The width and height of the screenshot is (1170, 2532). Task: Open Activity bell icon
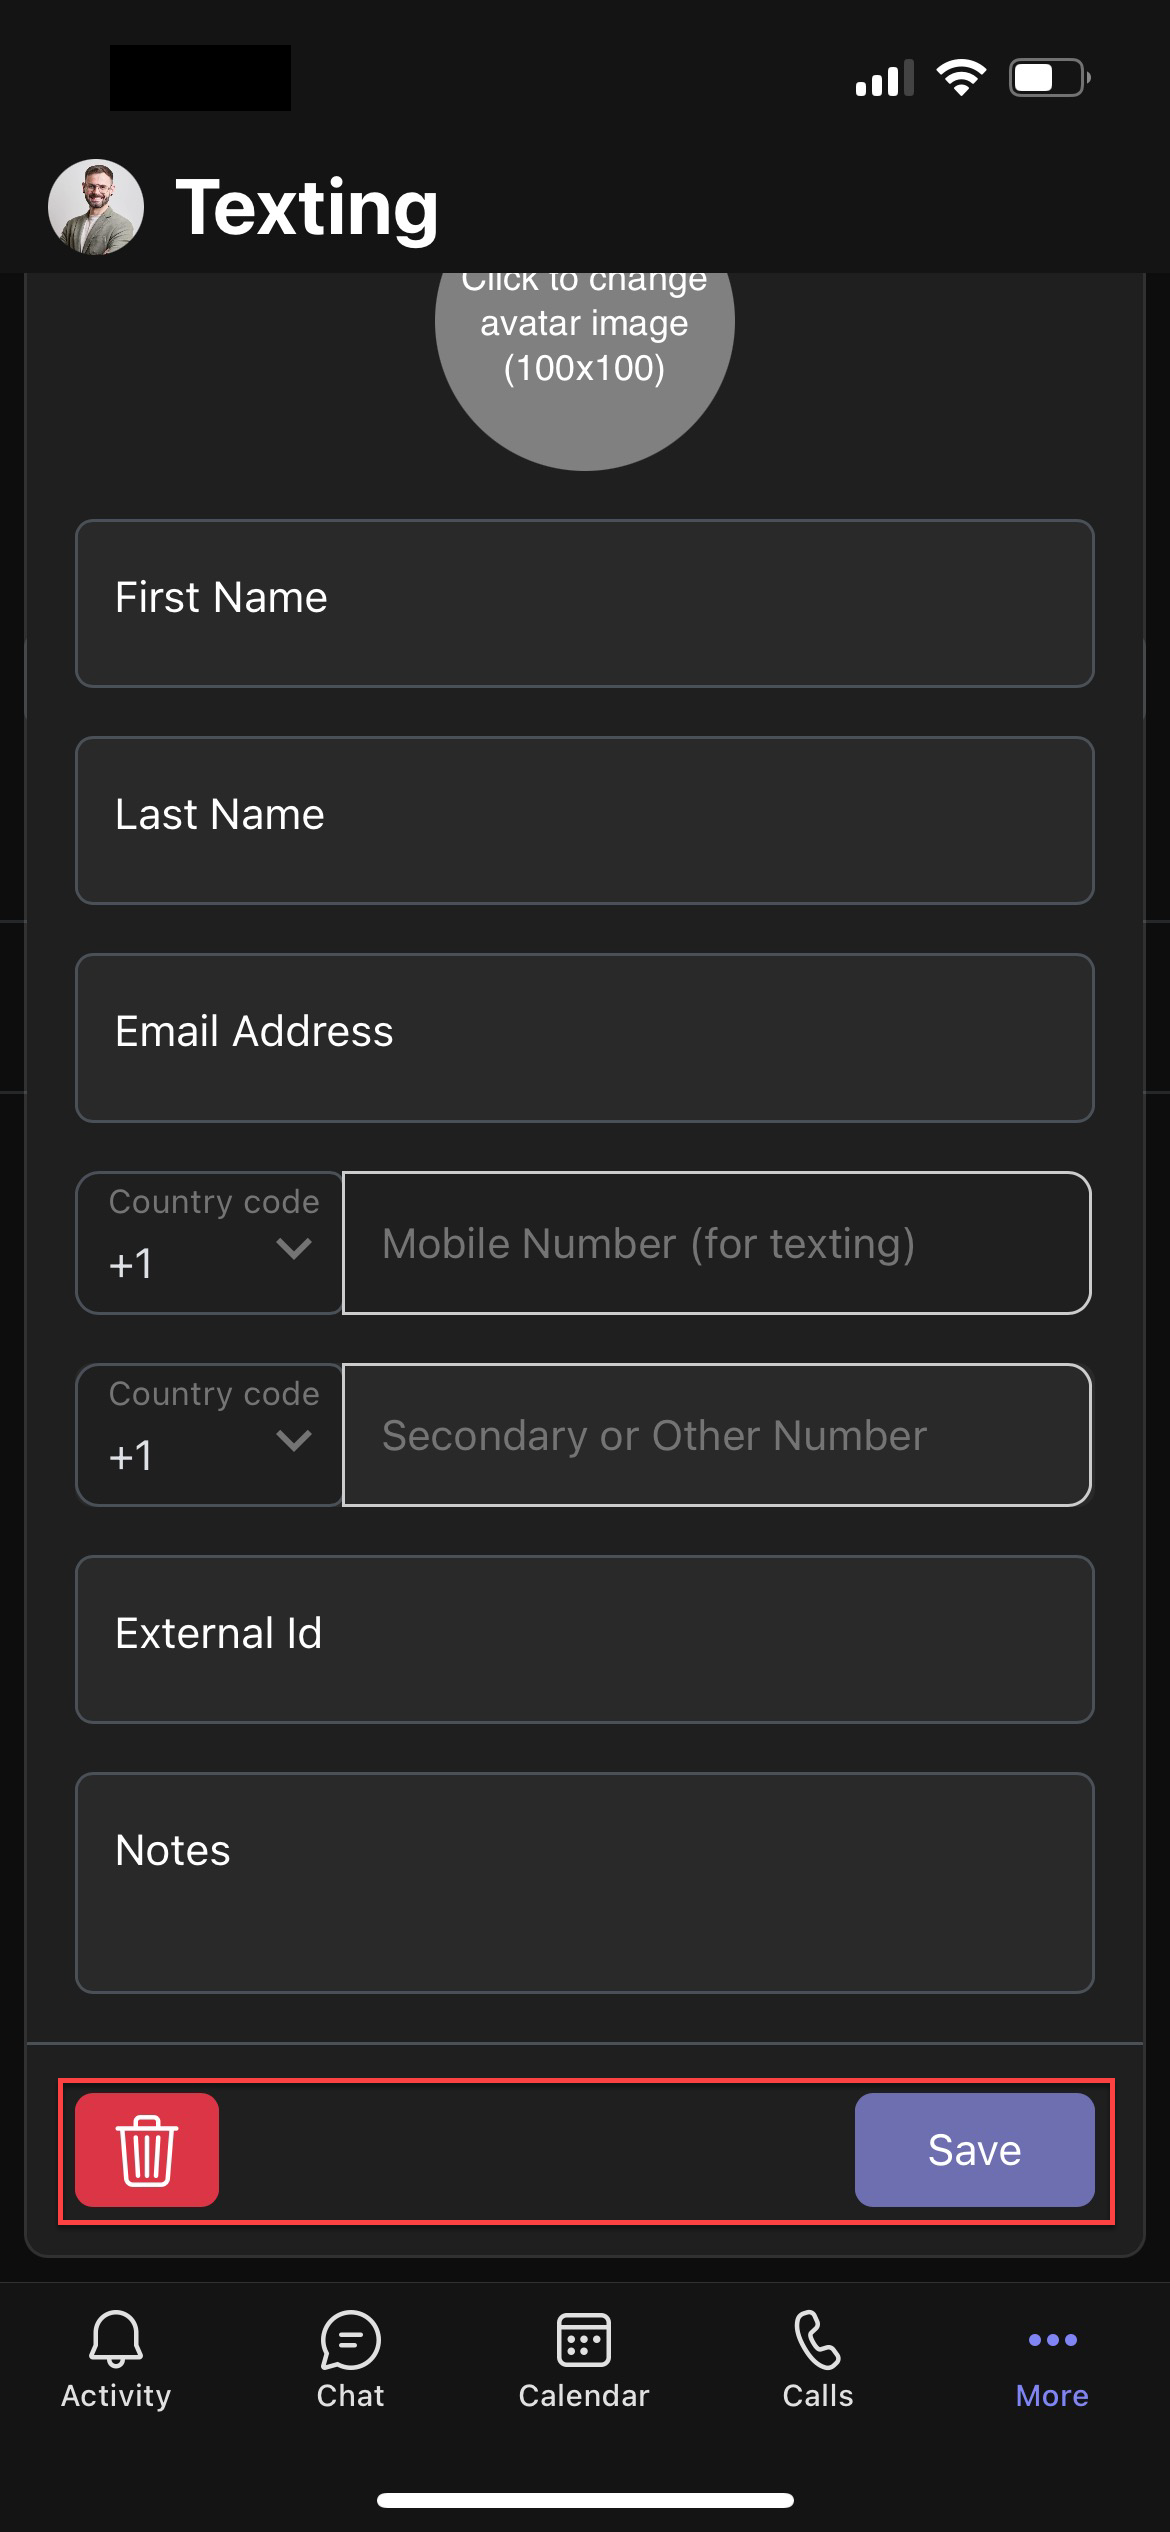tap(116, 2340)
